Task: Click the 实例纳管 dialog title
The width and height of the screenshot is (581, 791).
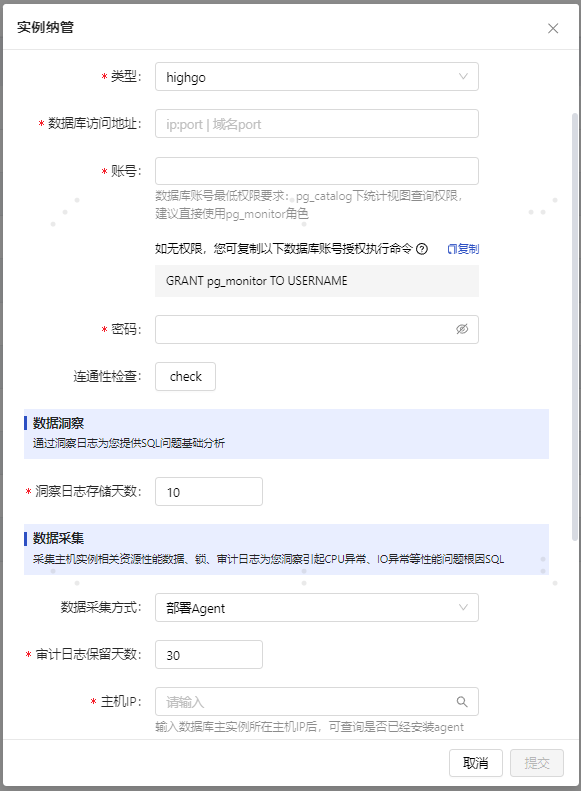Action: pyautogui.click(x=45, y=27)
